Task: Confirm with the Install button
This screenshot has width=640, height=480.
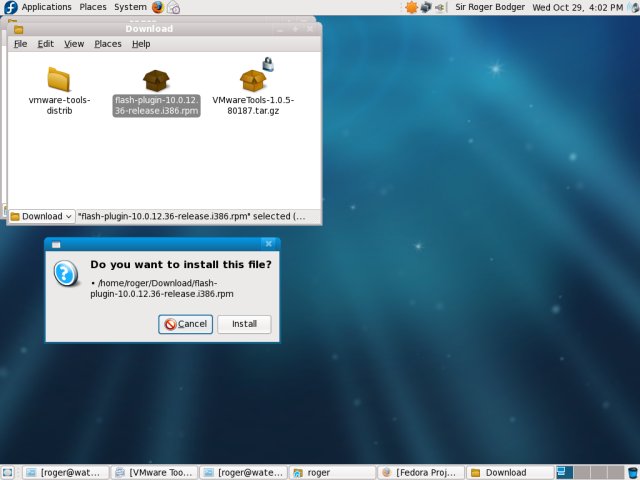Action: click(x=244, y=324)
